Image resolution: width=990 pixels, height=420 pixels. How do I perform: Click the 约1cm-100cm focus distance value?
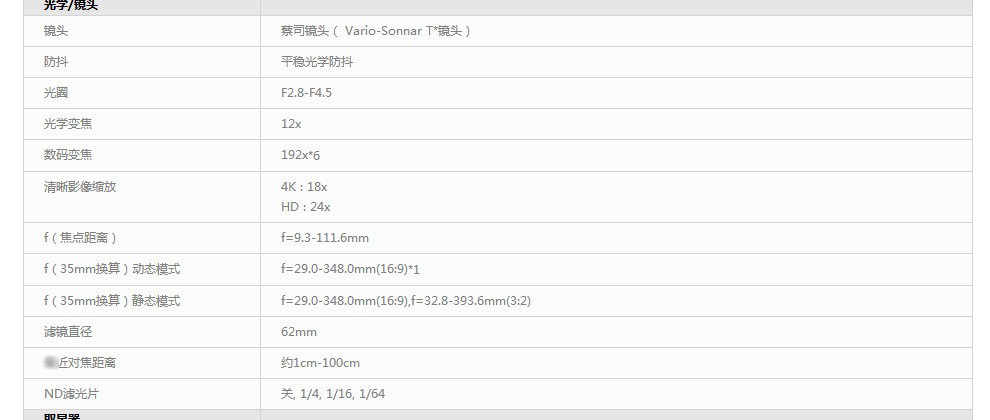click(320, 363)
